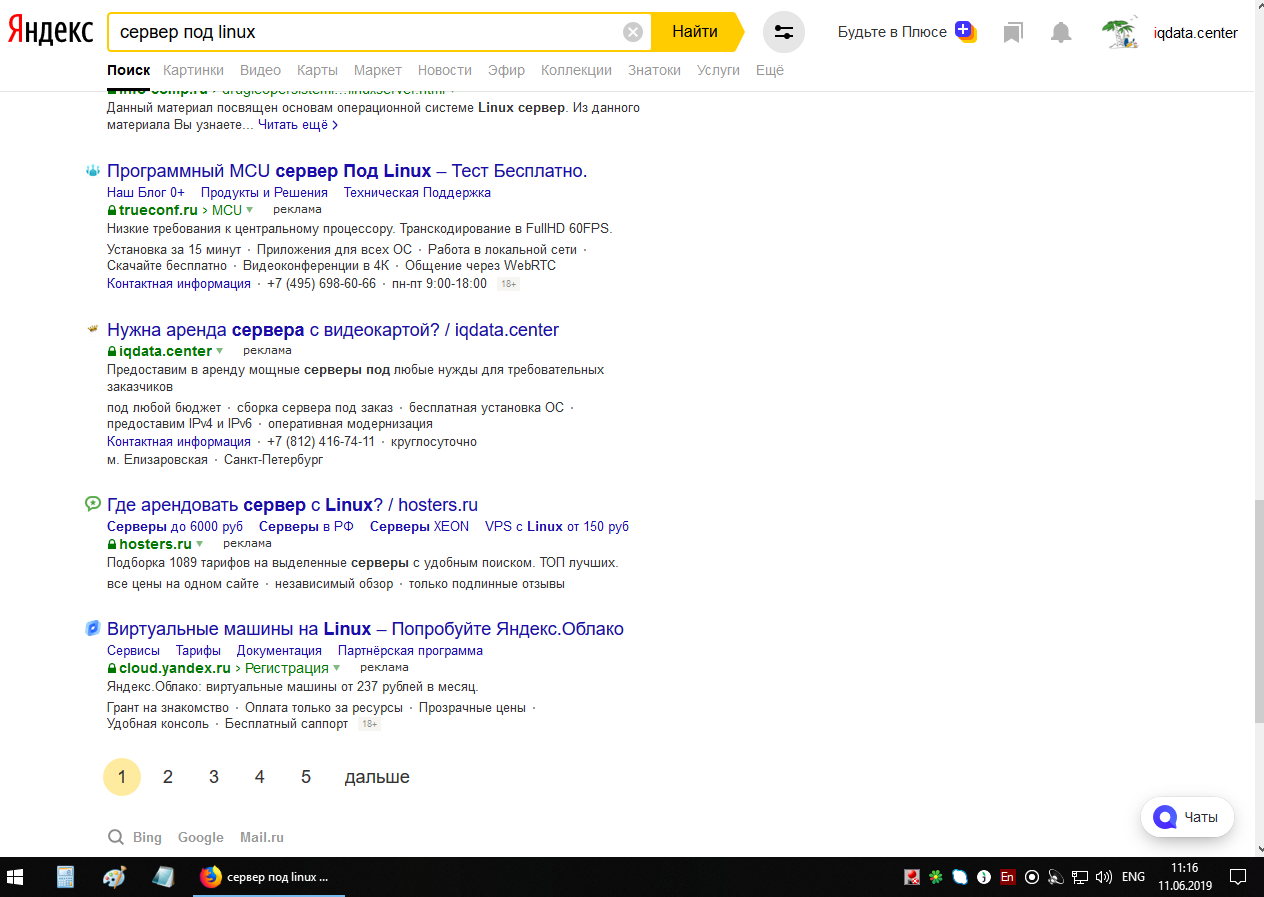The height and width of the screenshot is (897, 1264).
Task: Open the Партнёрская программа sitelink
Action: [410, 650]
